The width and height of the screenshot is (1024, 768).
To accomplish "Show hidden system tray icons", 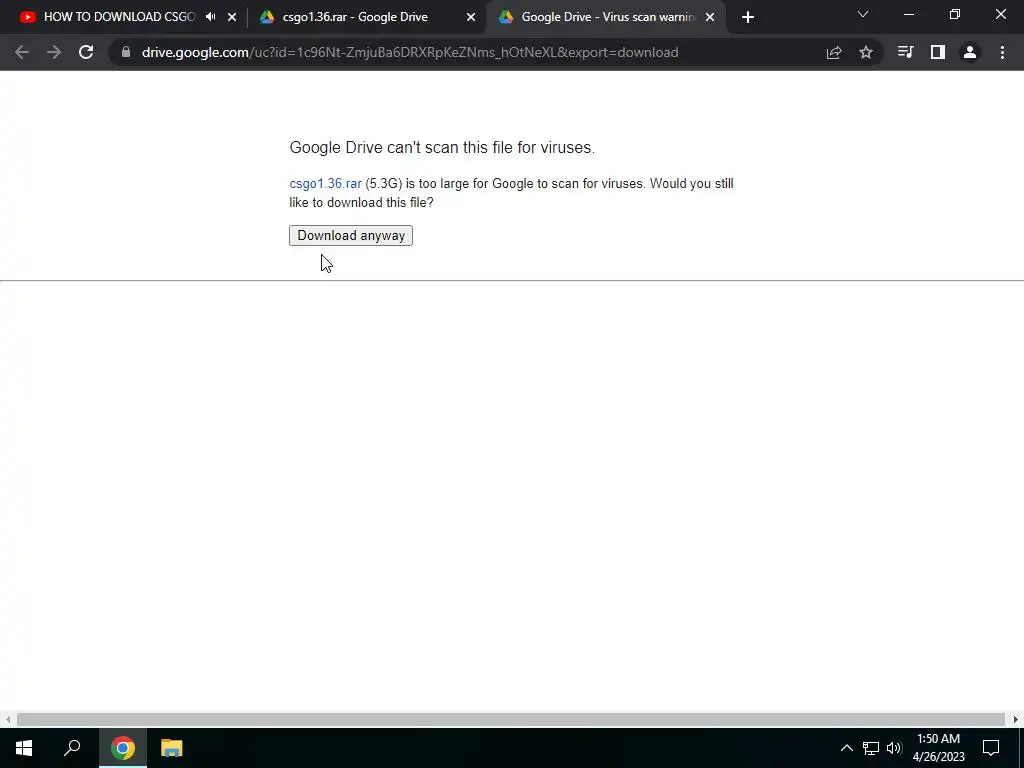I will pyautogui.click(x=846, y=748).
